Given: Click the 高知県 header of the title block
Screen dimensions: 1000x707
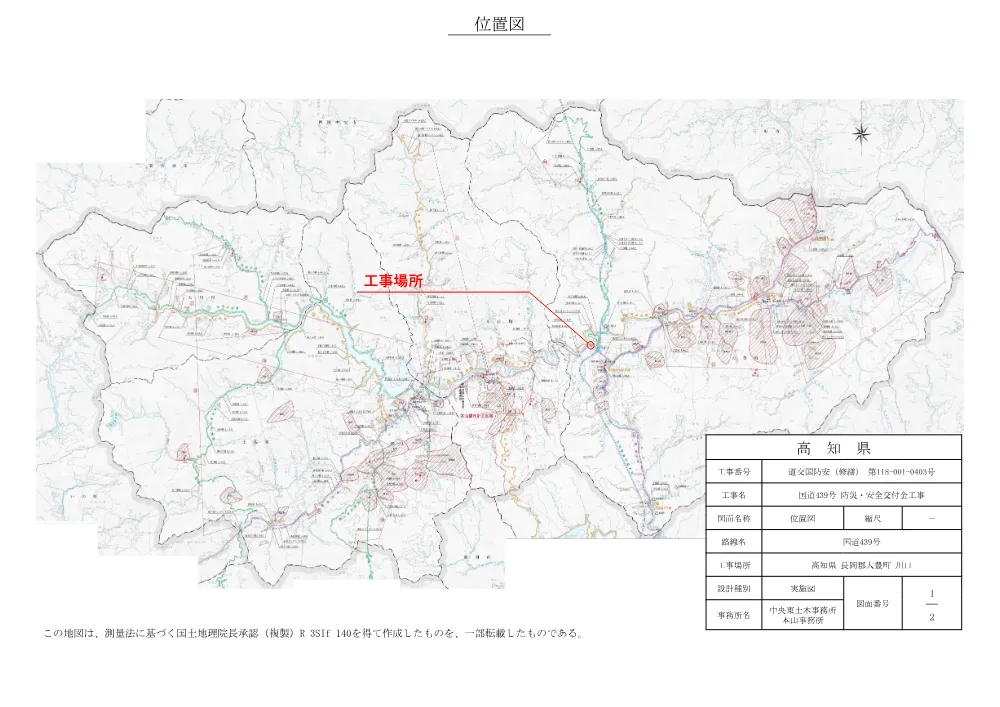Looking at the screenshot, I should click(834, 448).
